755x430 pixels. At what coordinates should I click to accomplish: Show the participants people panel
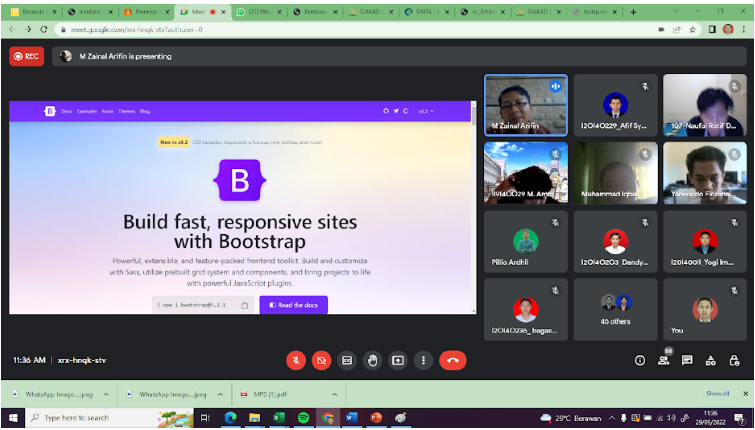[664, 360]
